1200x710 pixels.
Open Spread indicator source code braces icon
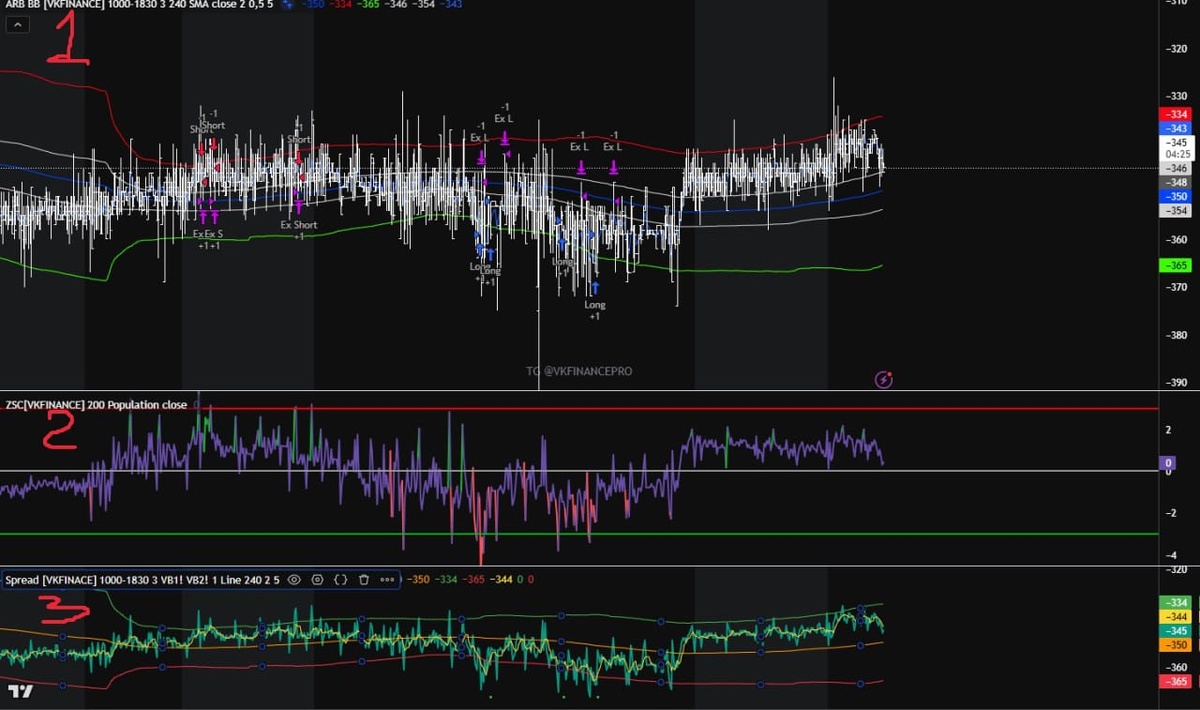coord(340,579)
